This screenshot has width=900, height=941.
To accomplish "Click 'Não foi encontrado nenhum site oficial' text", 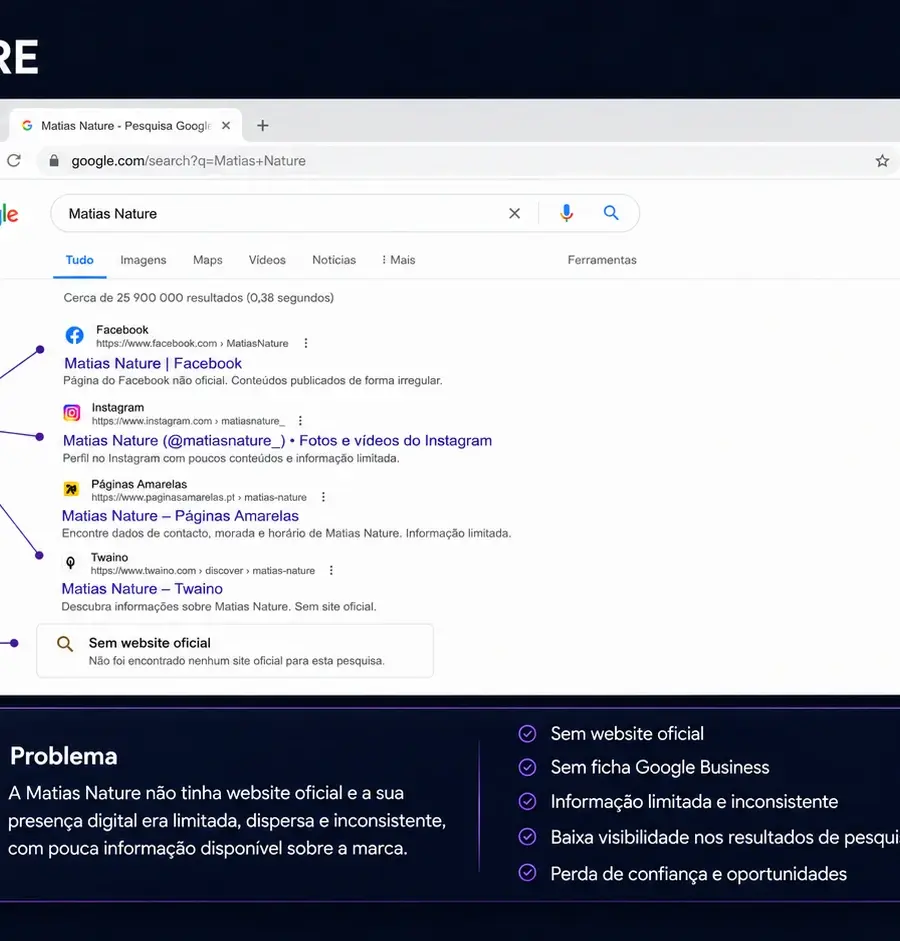I will [x=236, y=661].
